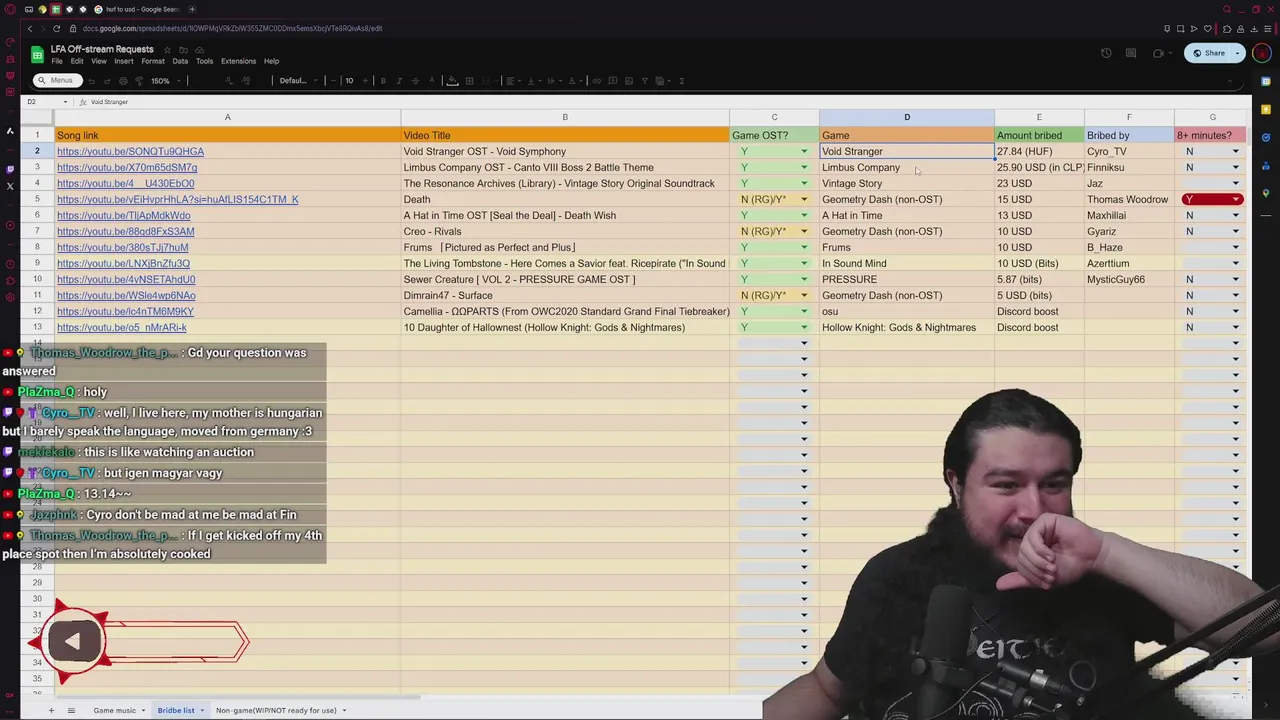Click the Share button

[1209, 53]
